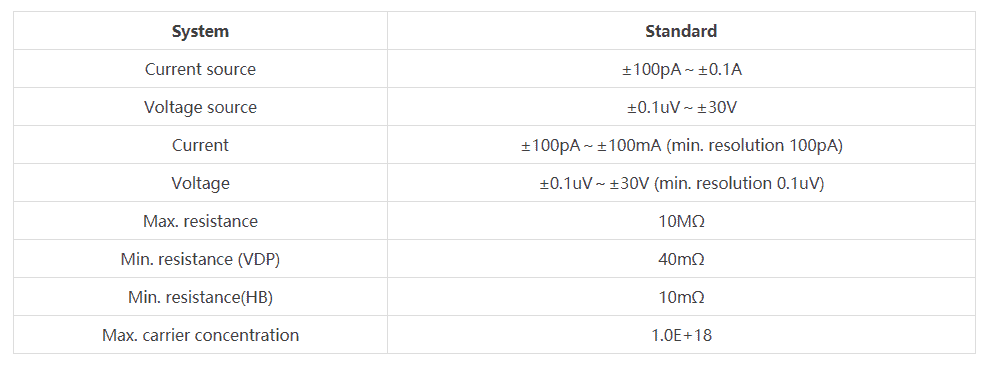Image resolution: width=989 pixels, height=366 pixels.
Task: Select the Current source row label
Action: click(201, 69)
